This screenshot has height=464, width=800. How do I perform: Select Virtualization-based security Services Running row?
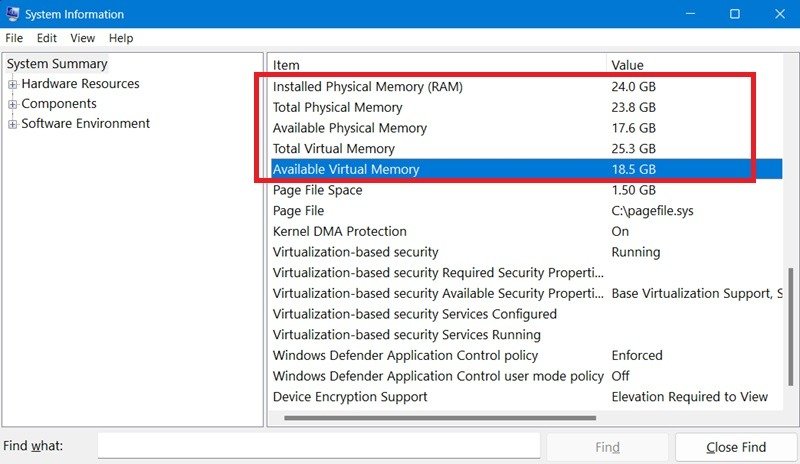coord(526,335)
